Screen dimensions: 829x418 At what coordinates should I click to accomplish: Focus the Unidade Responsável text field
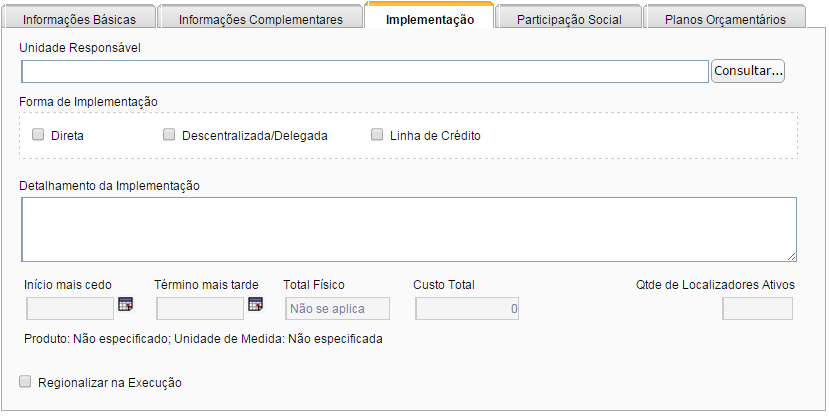coord(365,72)
